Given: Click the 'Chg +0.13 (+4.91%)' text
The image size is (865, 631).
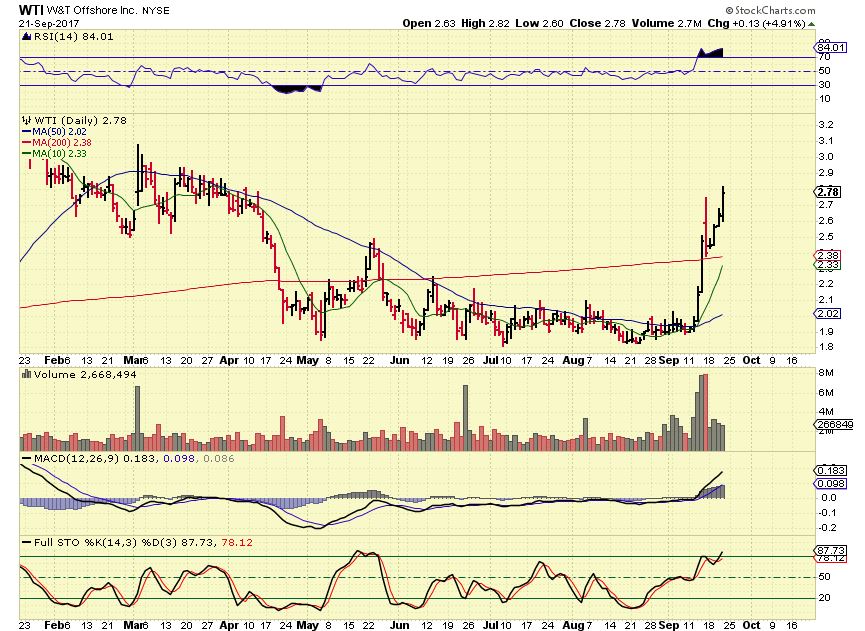Looking at the screenshot, I should point(756,23).
